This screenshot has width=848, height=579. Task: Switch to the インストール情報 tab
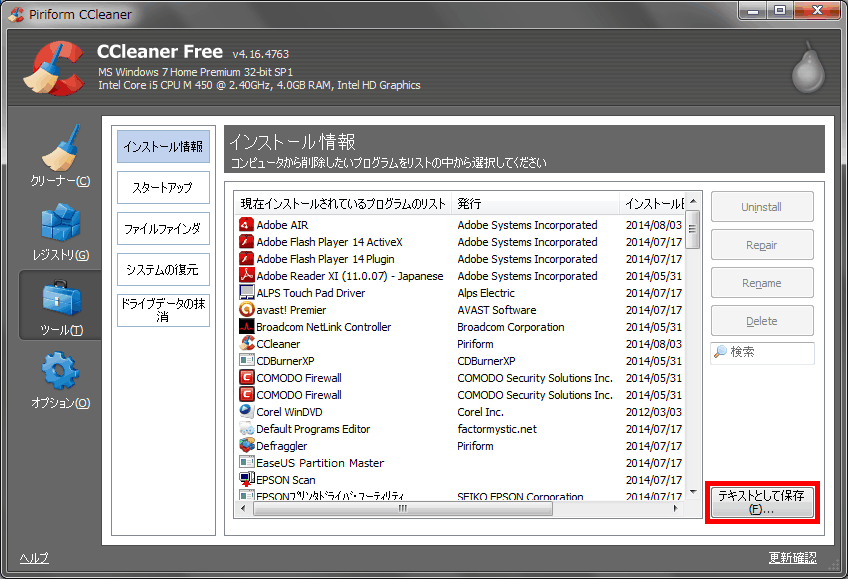pos(163,147)
